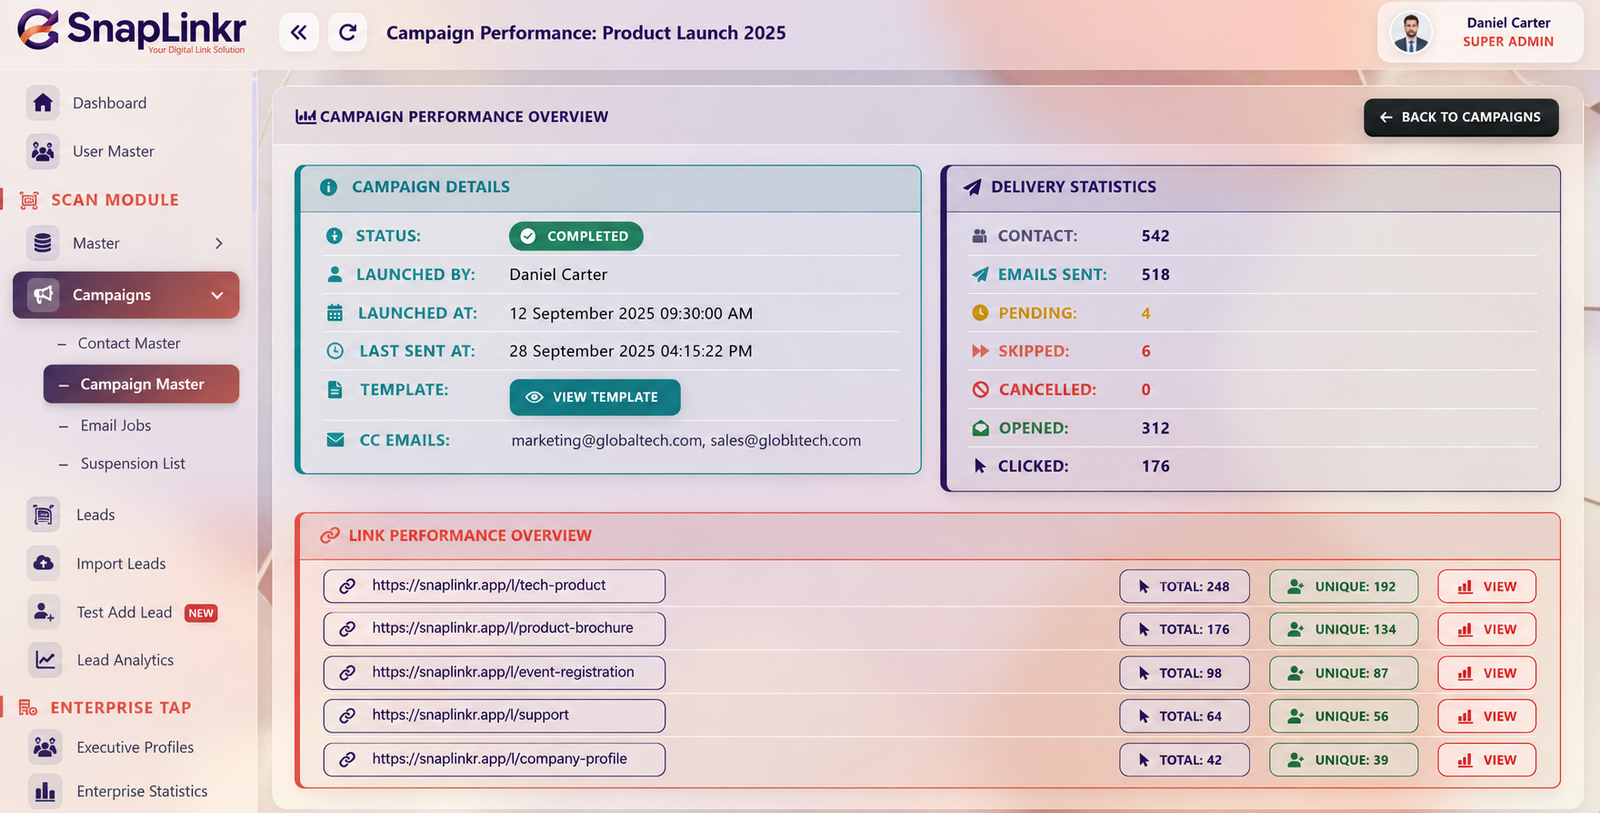Collapse the sidebar with double-chevron icon
This screenshot has height=813, width=1600.
(x=299, y=33)
